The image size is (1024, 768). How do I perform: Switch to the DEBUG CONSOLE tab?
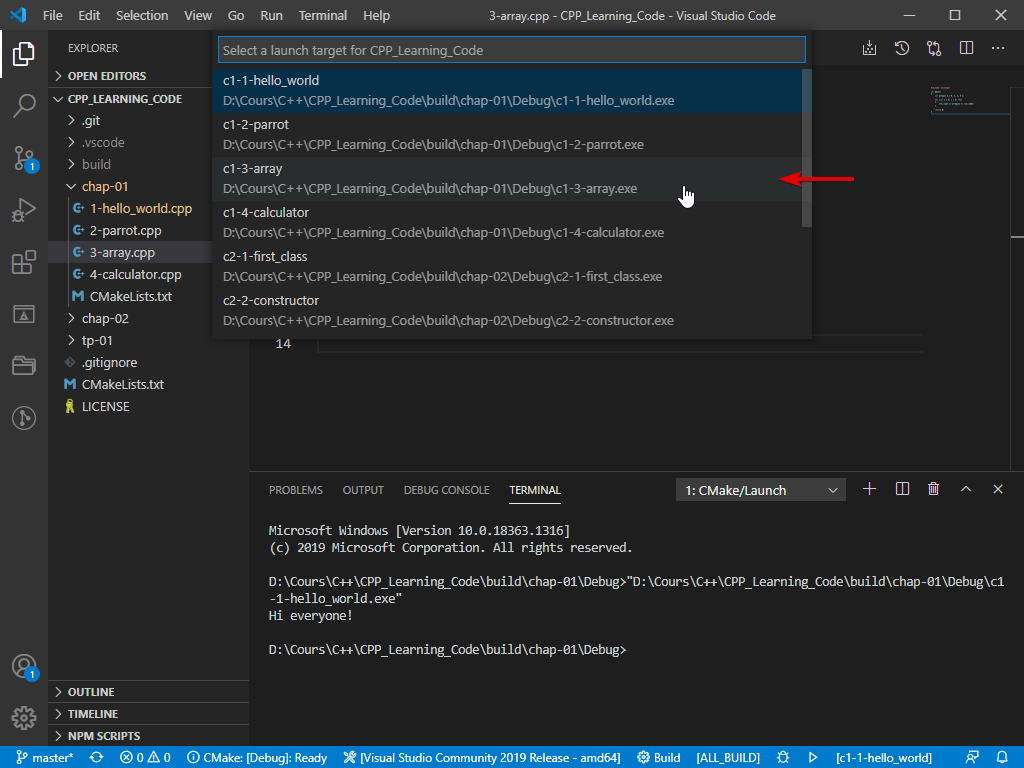[x=446, y=490]
